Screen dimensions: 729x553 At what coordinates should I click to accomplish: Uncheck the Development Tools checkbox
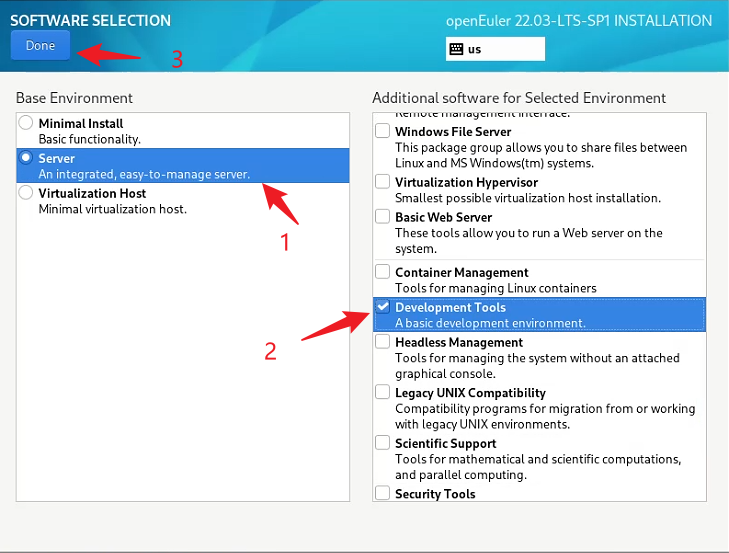click(382, 306)
